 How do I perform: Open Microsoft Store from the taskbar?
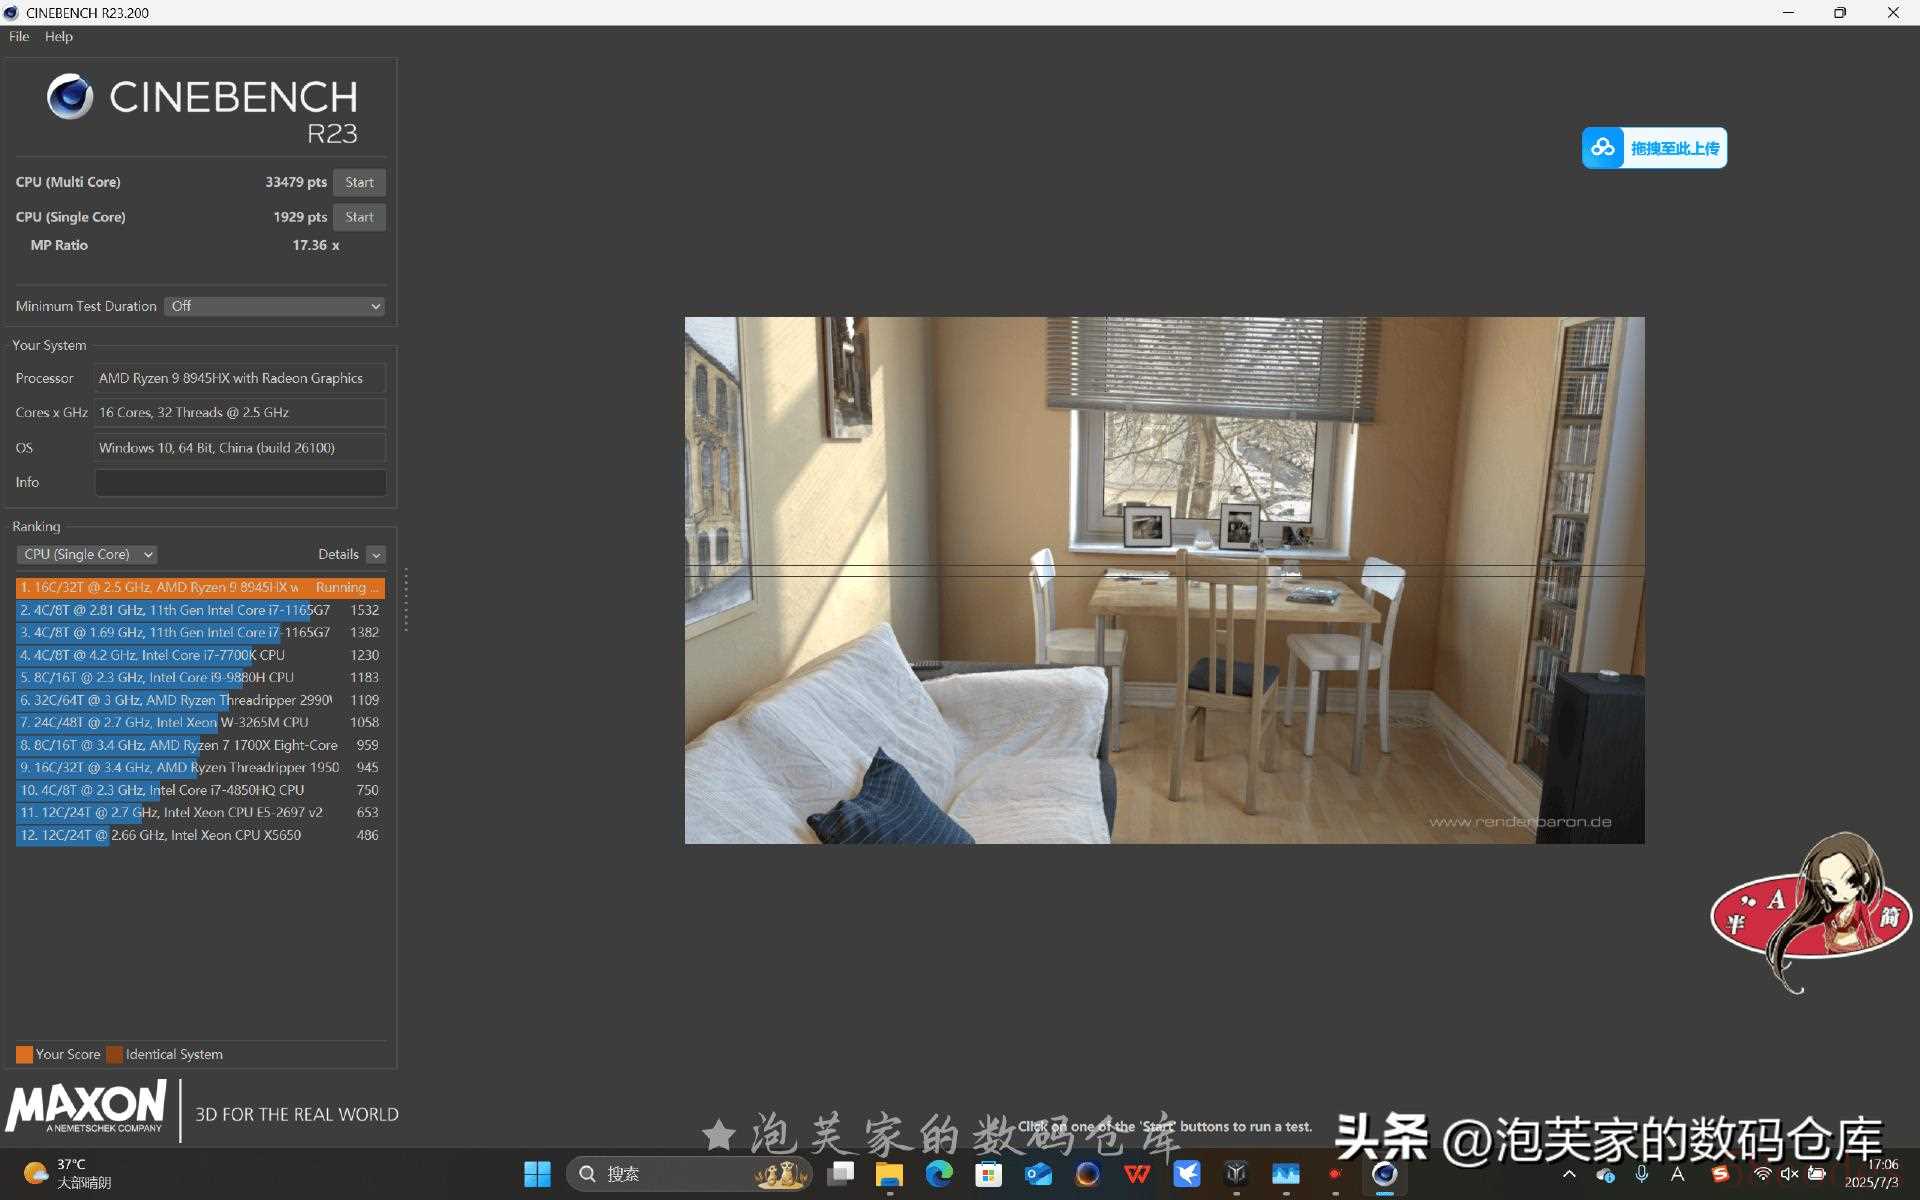point(988,1174)
